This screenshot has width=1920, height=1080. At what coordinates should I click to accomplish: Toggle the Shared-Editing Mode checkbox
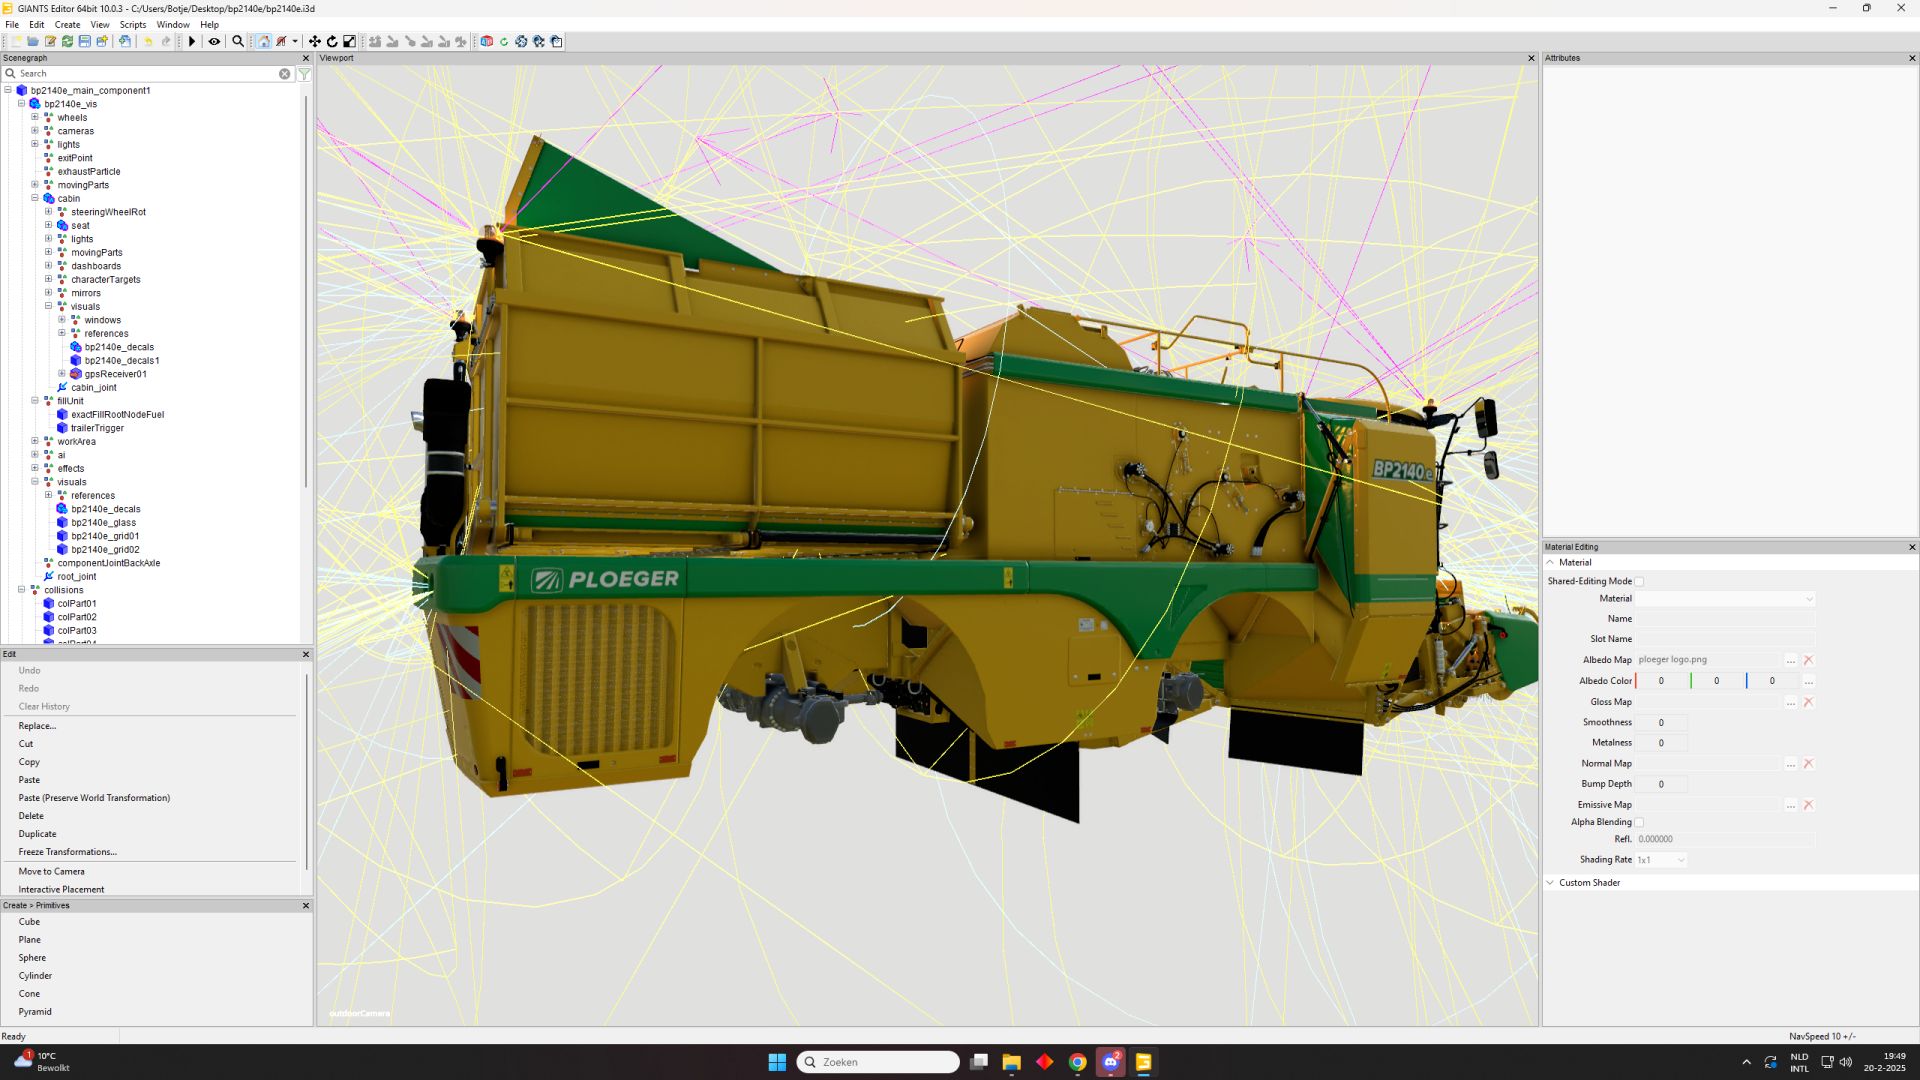1639,582
